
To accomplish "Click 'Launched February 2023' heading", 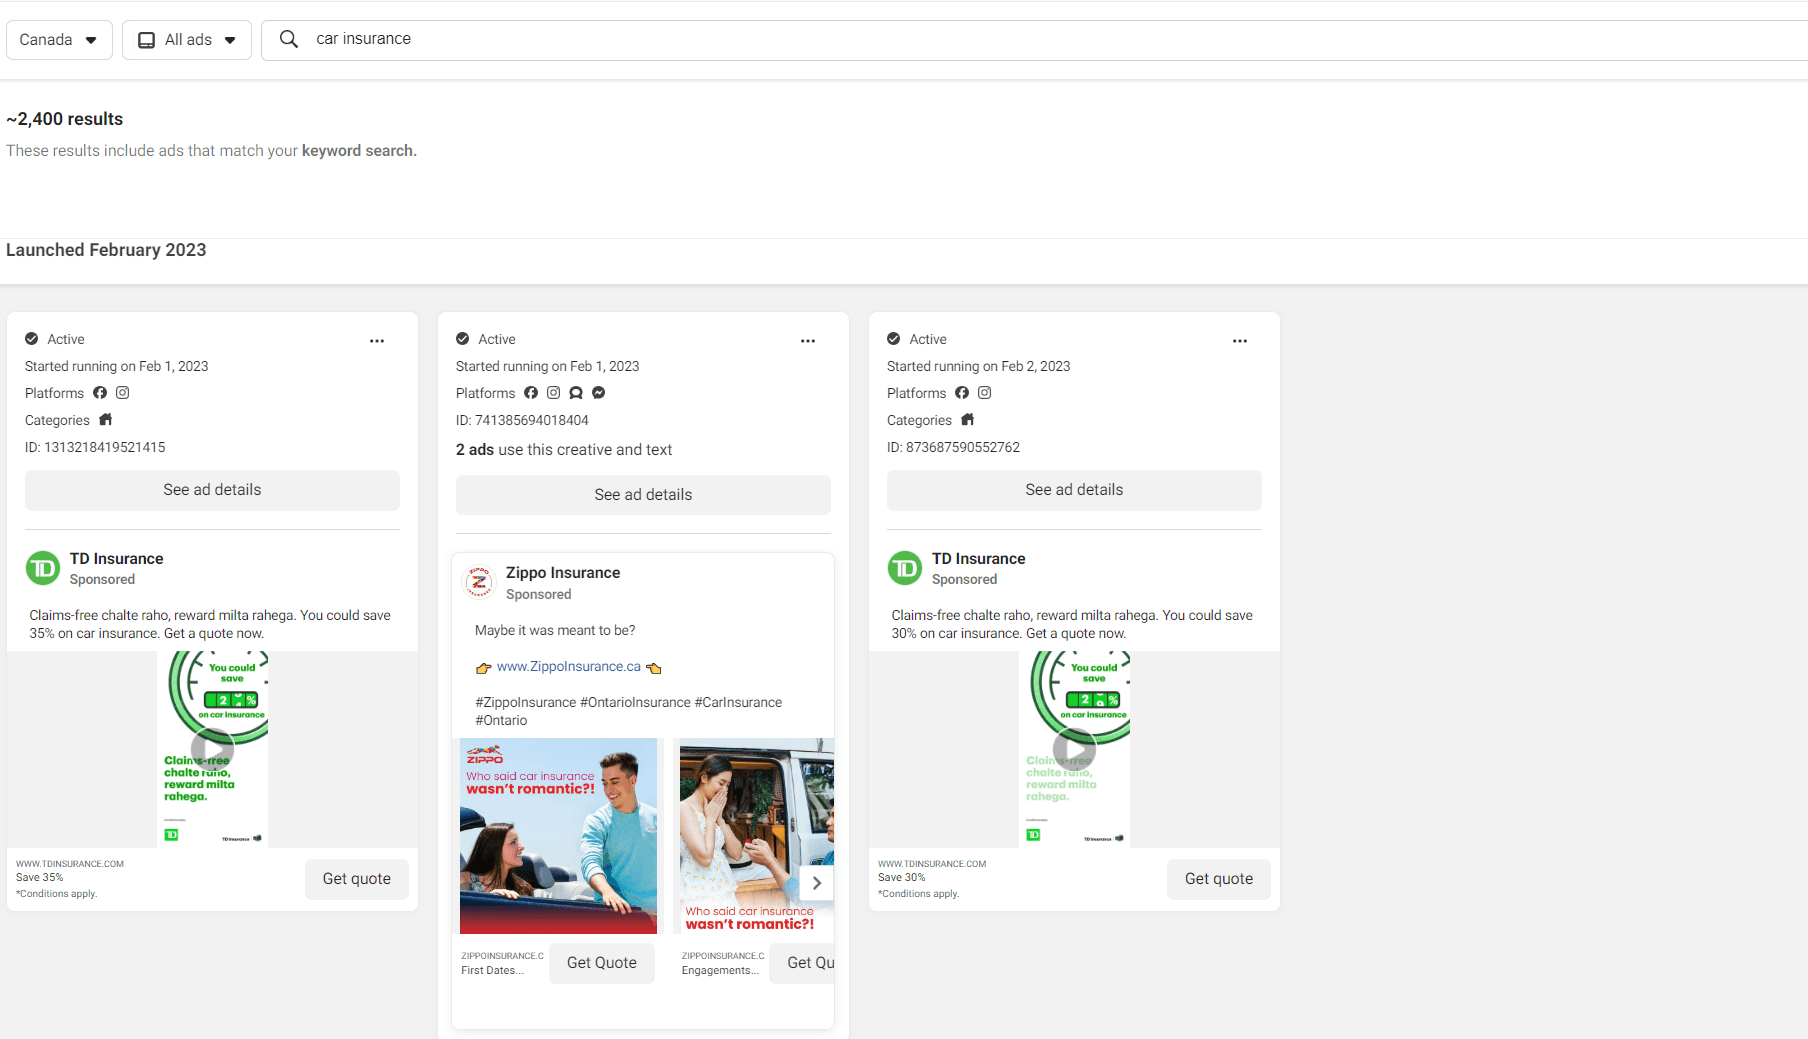I will 106,250.
